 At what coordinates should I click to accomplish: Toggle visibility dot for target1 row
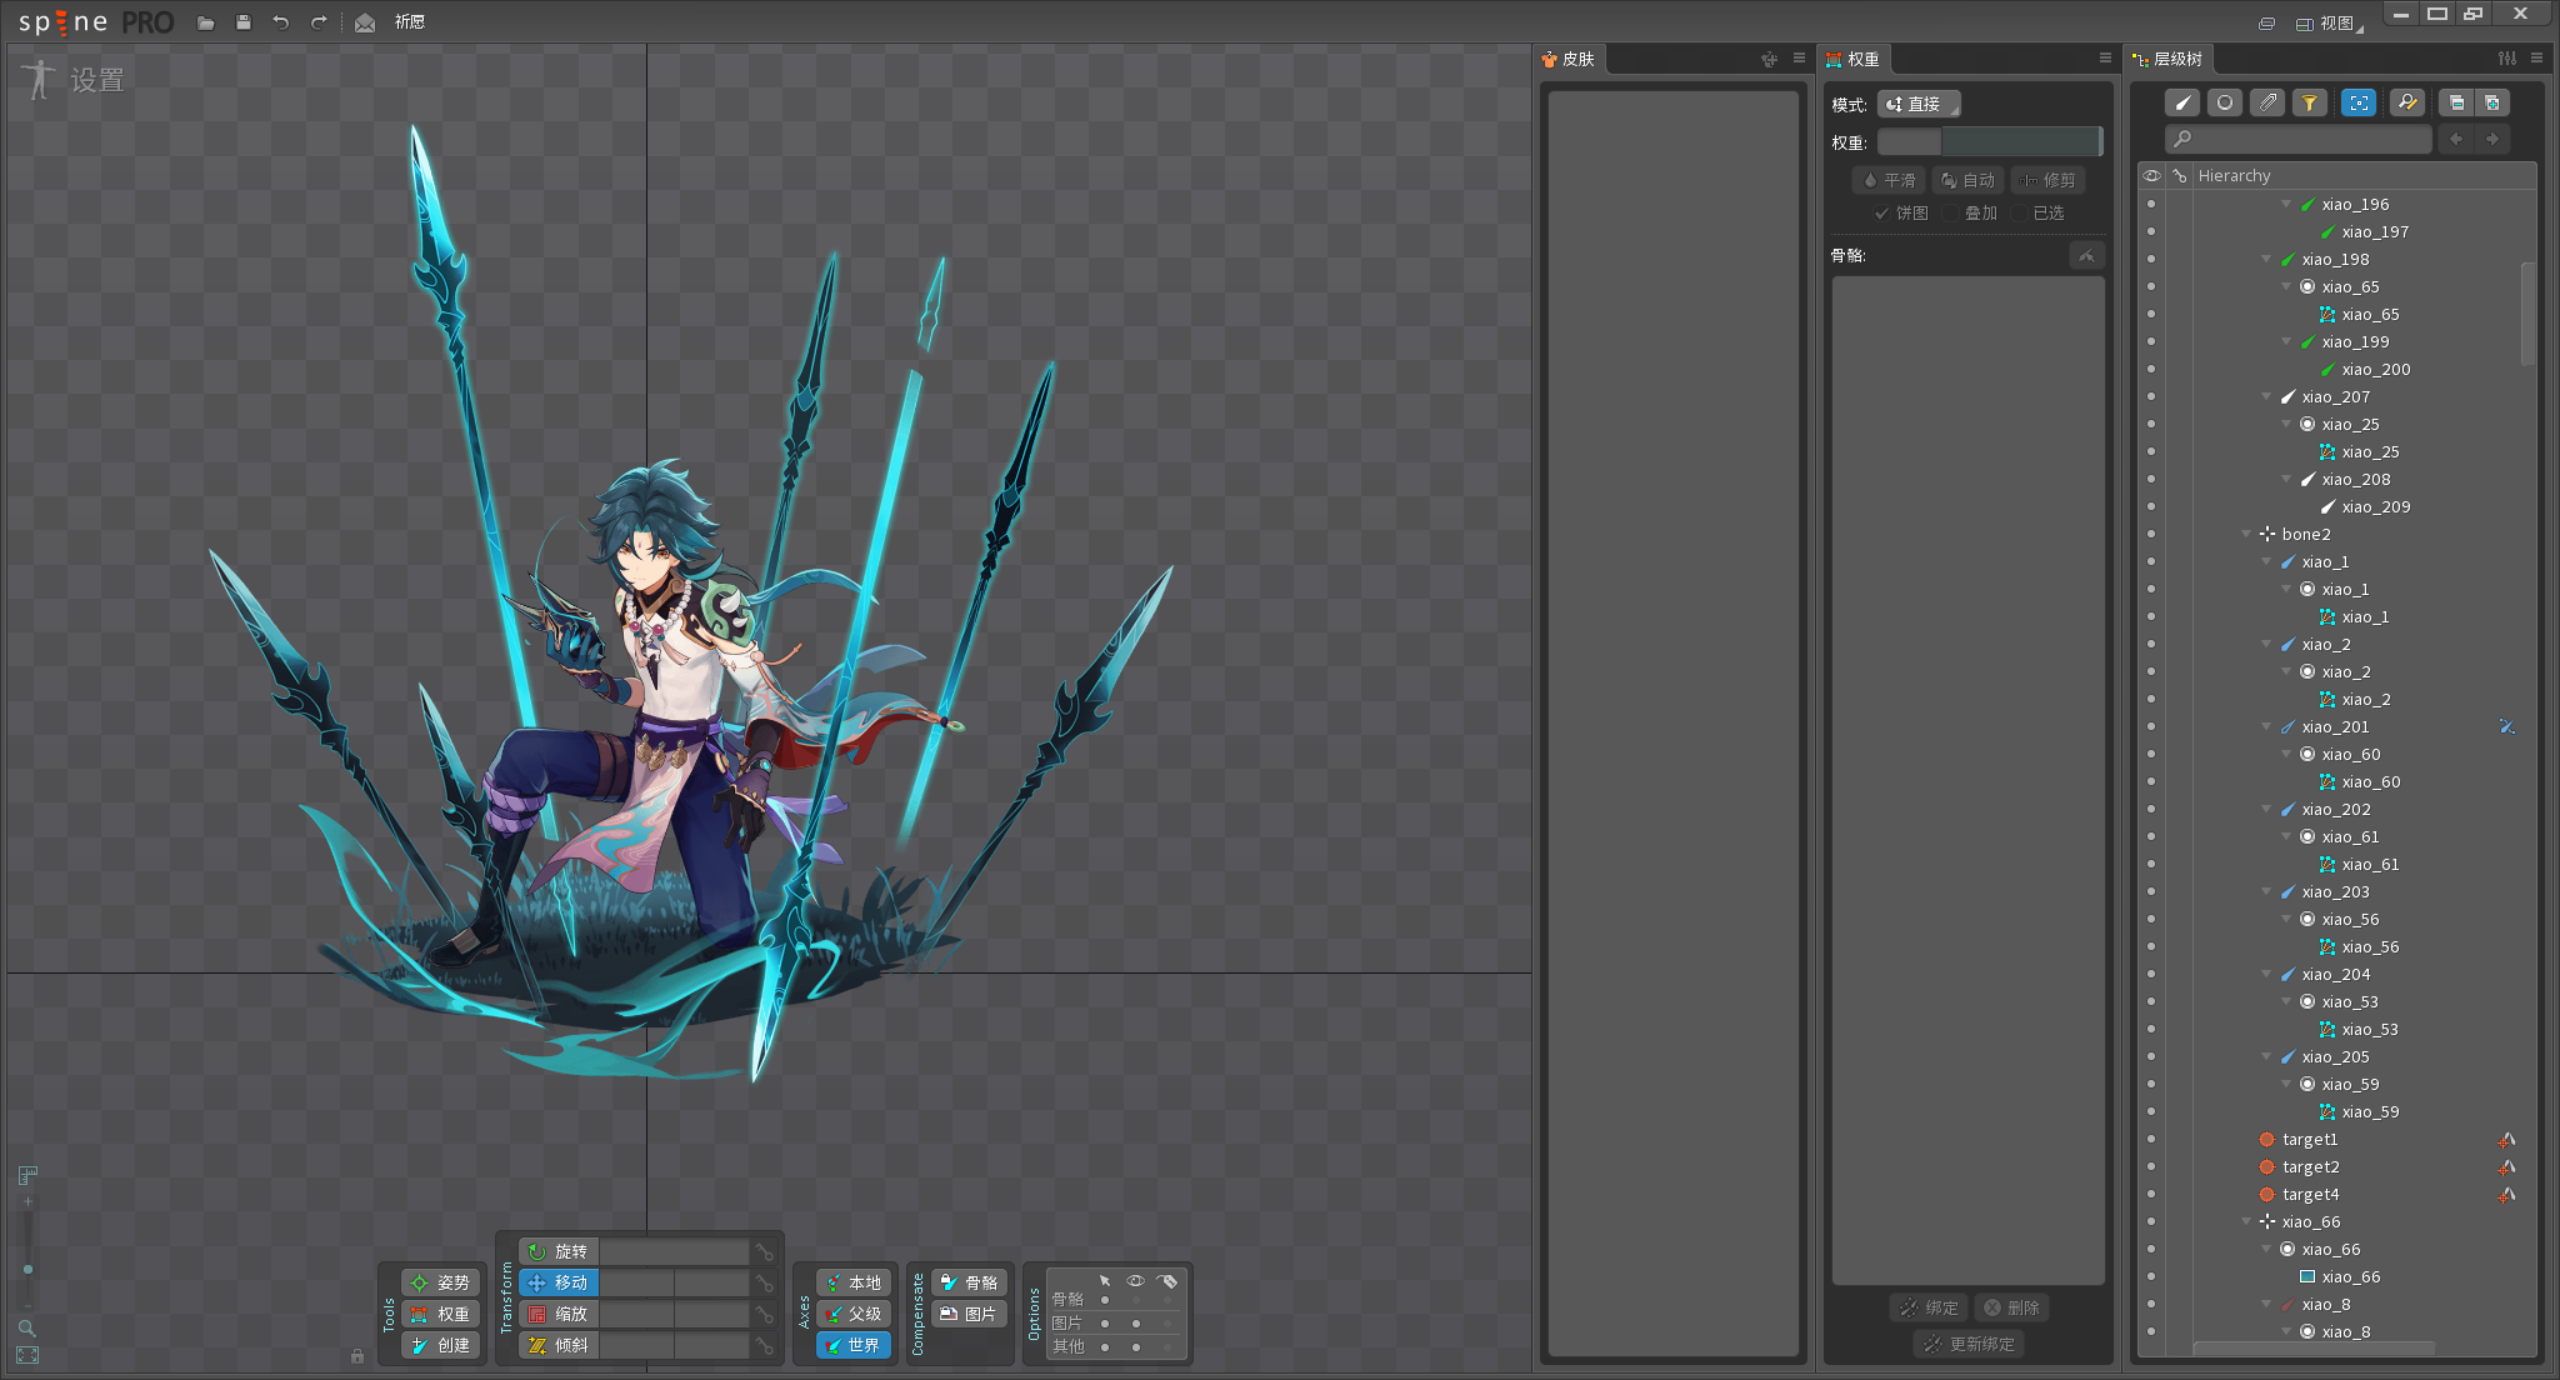tap(2151, 1139)
